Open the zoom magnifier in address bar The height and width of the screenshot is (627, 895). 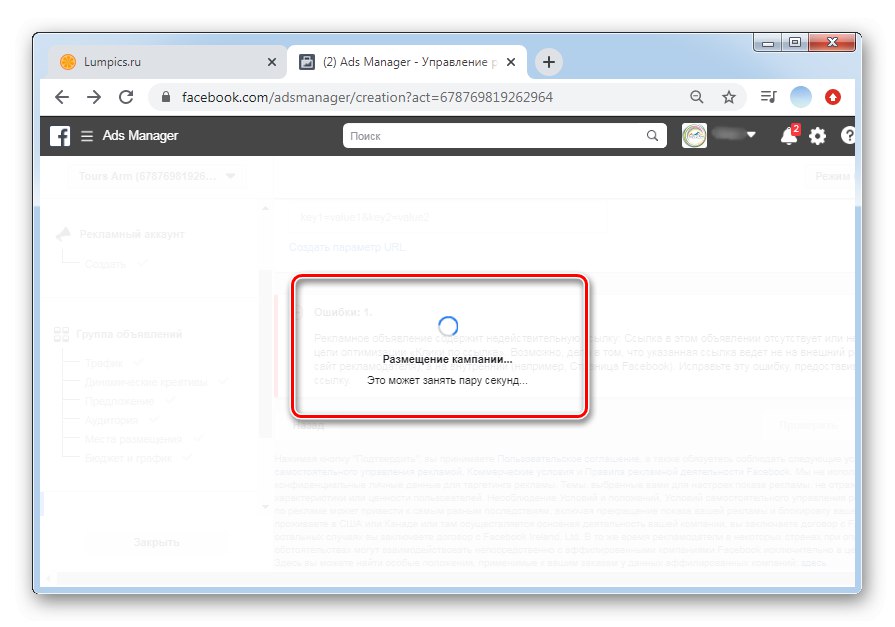pyautogui.click(x=696, y=97)
